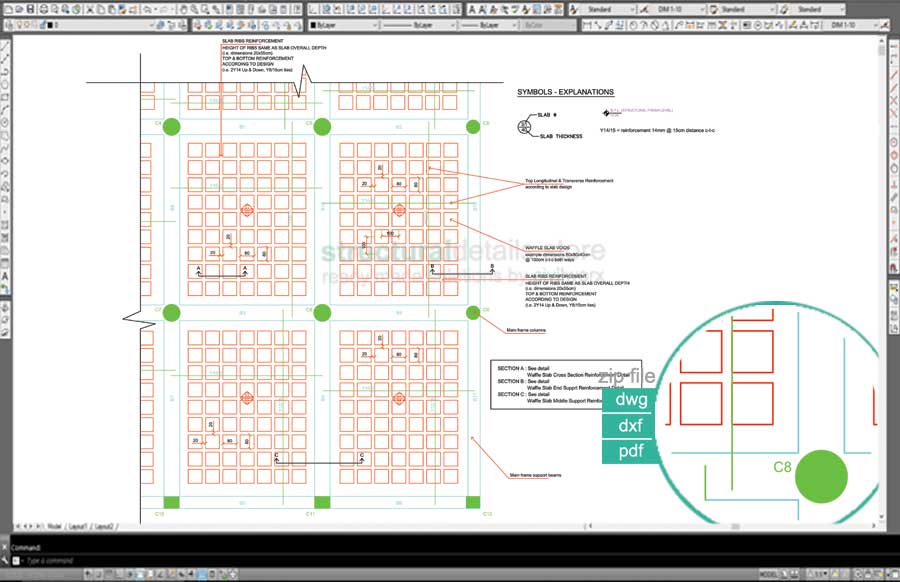The height and width of the screenshot is (582, 900).
Task: Click the New drawing icon
Action: click(x=8, y=9)
